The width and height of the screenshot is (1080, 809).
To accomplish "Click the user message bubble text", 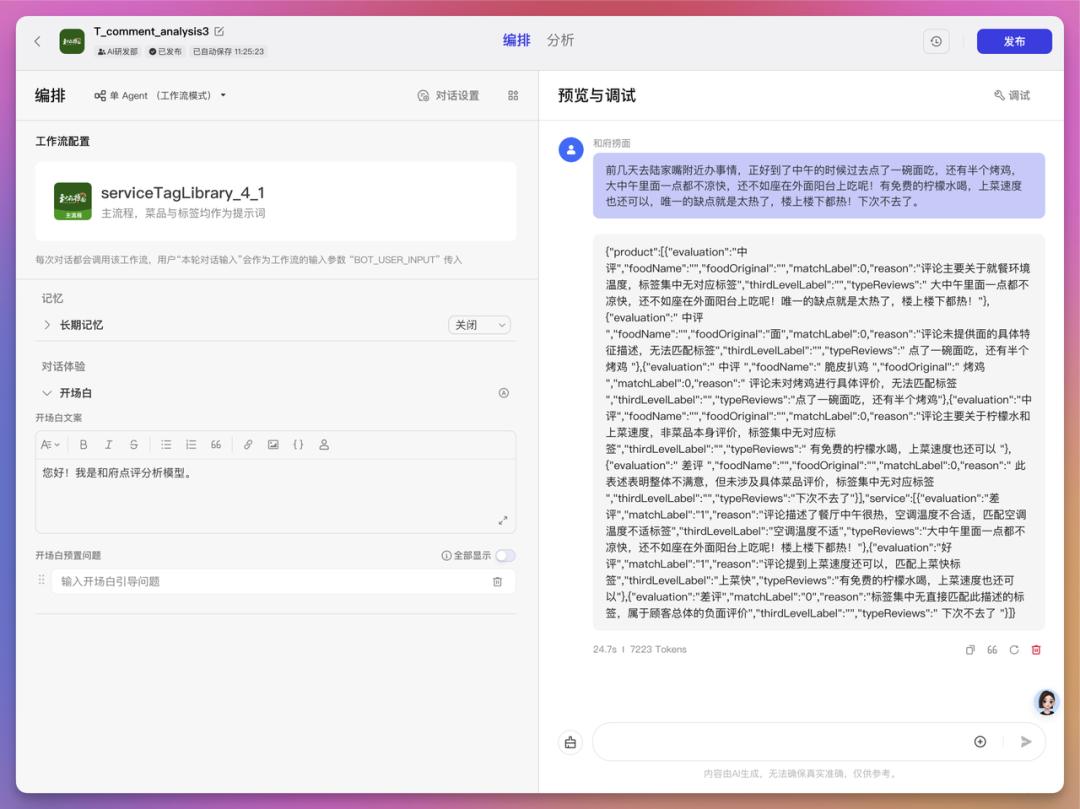I will 818,186.
